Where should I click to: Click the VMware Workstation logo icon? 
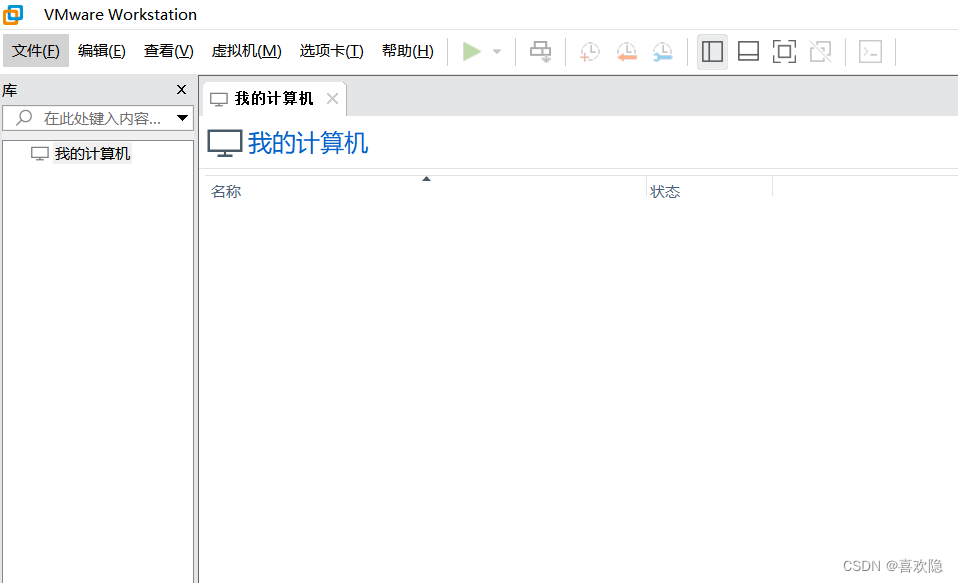[x=13, y=15]
